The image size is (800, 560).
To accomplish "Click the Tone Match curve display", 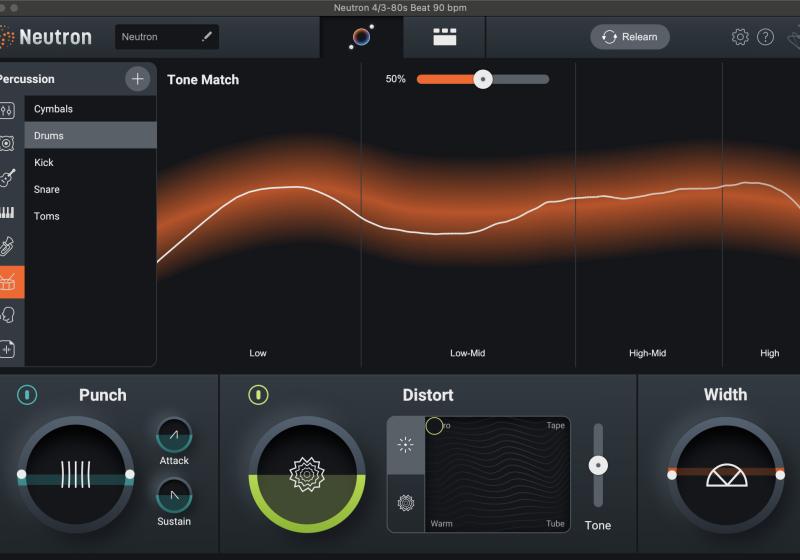I will click(x=479, y=214).
